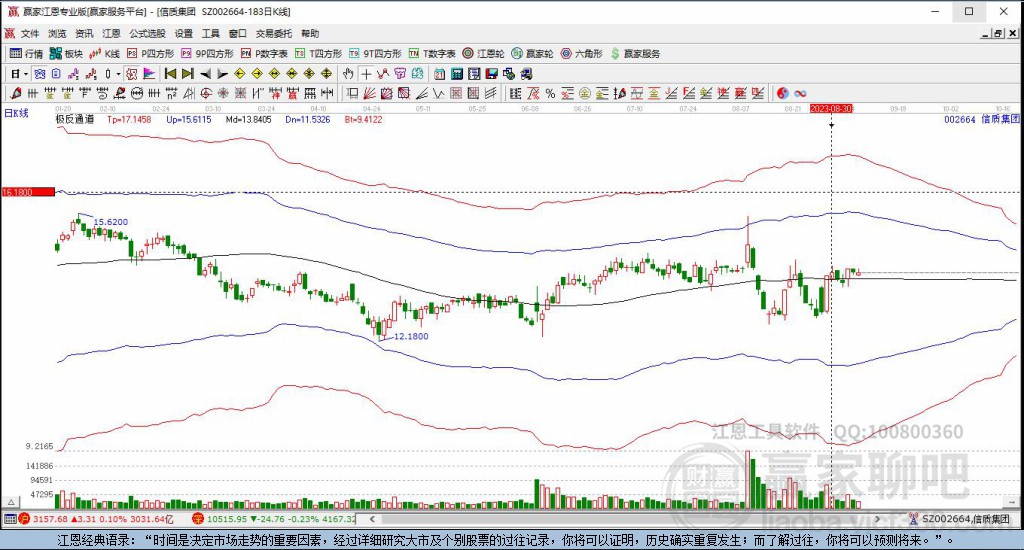Open the 日 period dropdown arrow
This screenshot has width=1024, height=550.
coord(26,74)
